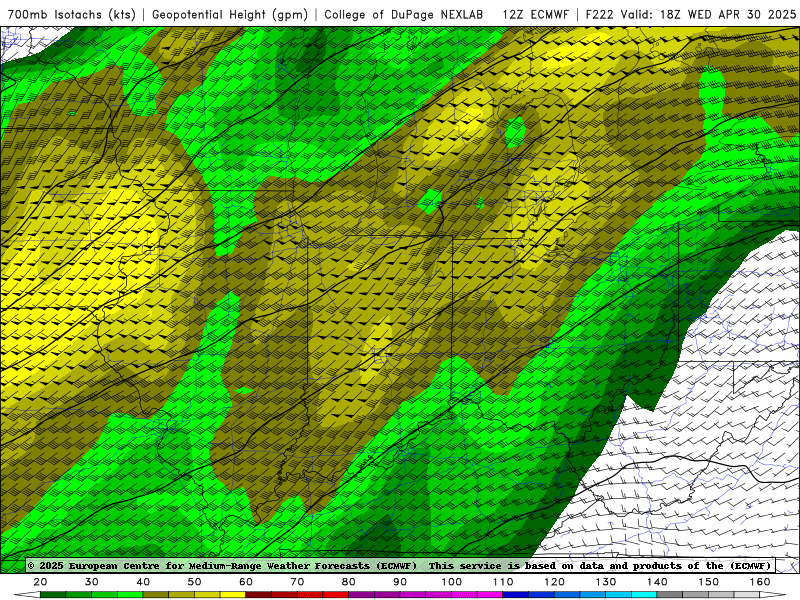Click the '130' label on the color scale
Screen dimensions: 800x600
(x=606, y=582)
